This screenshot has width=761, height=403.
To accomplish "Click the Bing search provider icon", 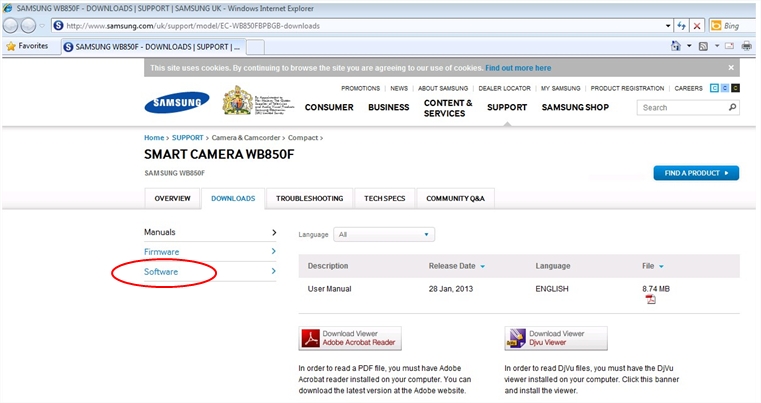I will click(x=716, y=26).
